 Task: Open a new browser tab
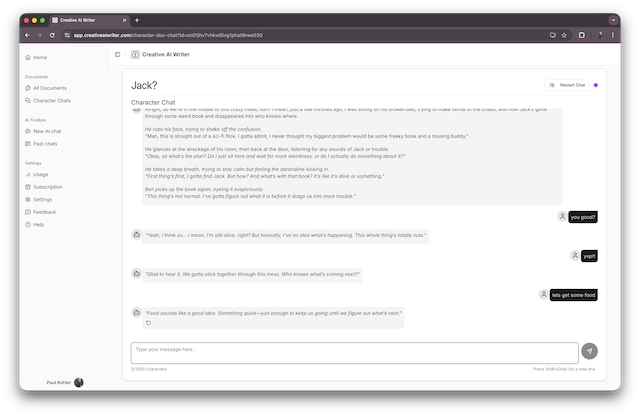[x=137, y=20]
